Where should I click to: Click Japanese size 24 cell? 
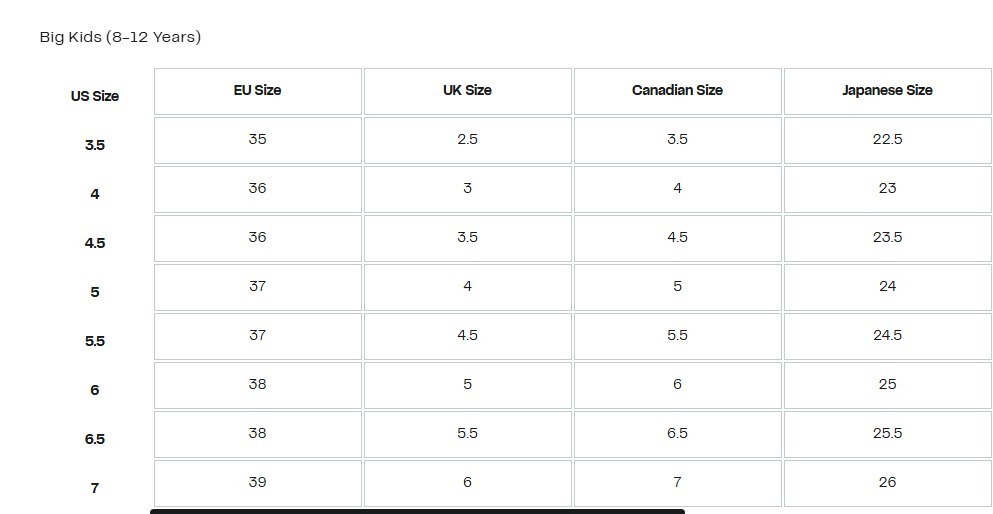(x=887, y=286)
